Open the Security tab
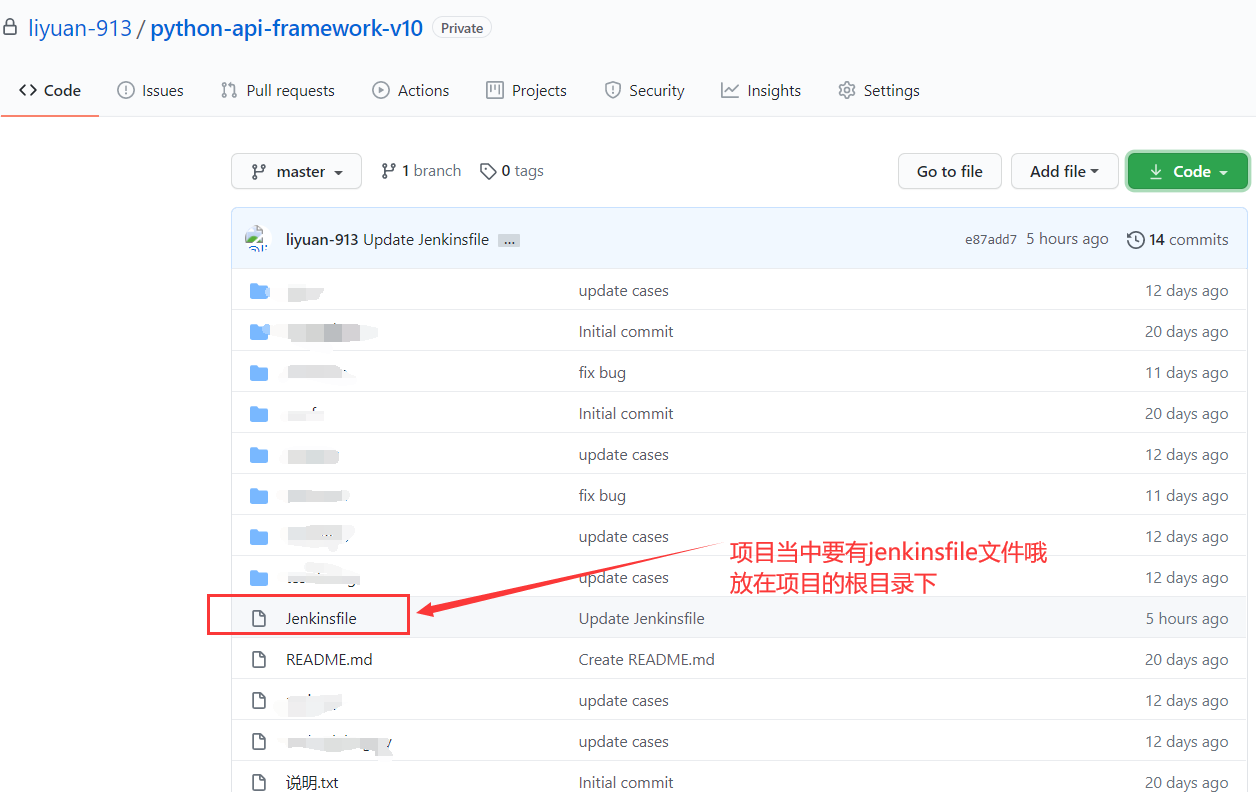 click(644, 90)
